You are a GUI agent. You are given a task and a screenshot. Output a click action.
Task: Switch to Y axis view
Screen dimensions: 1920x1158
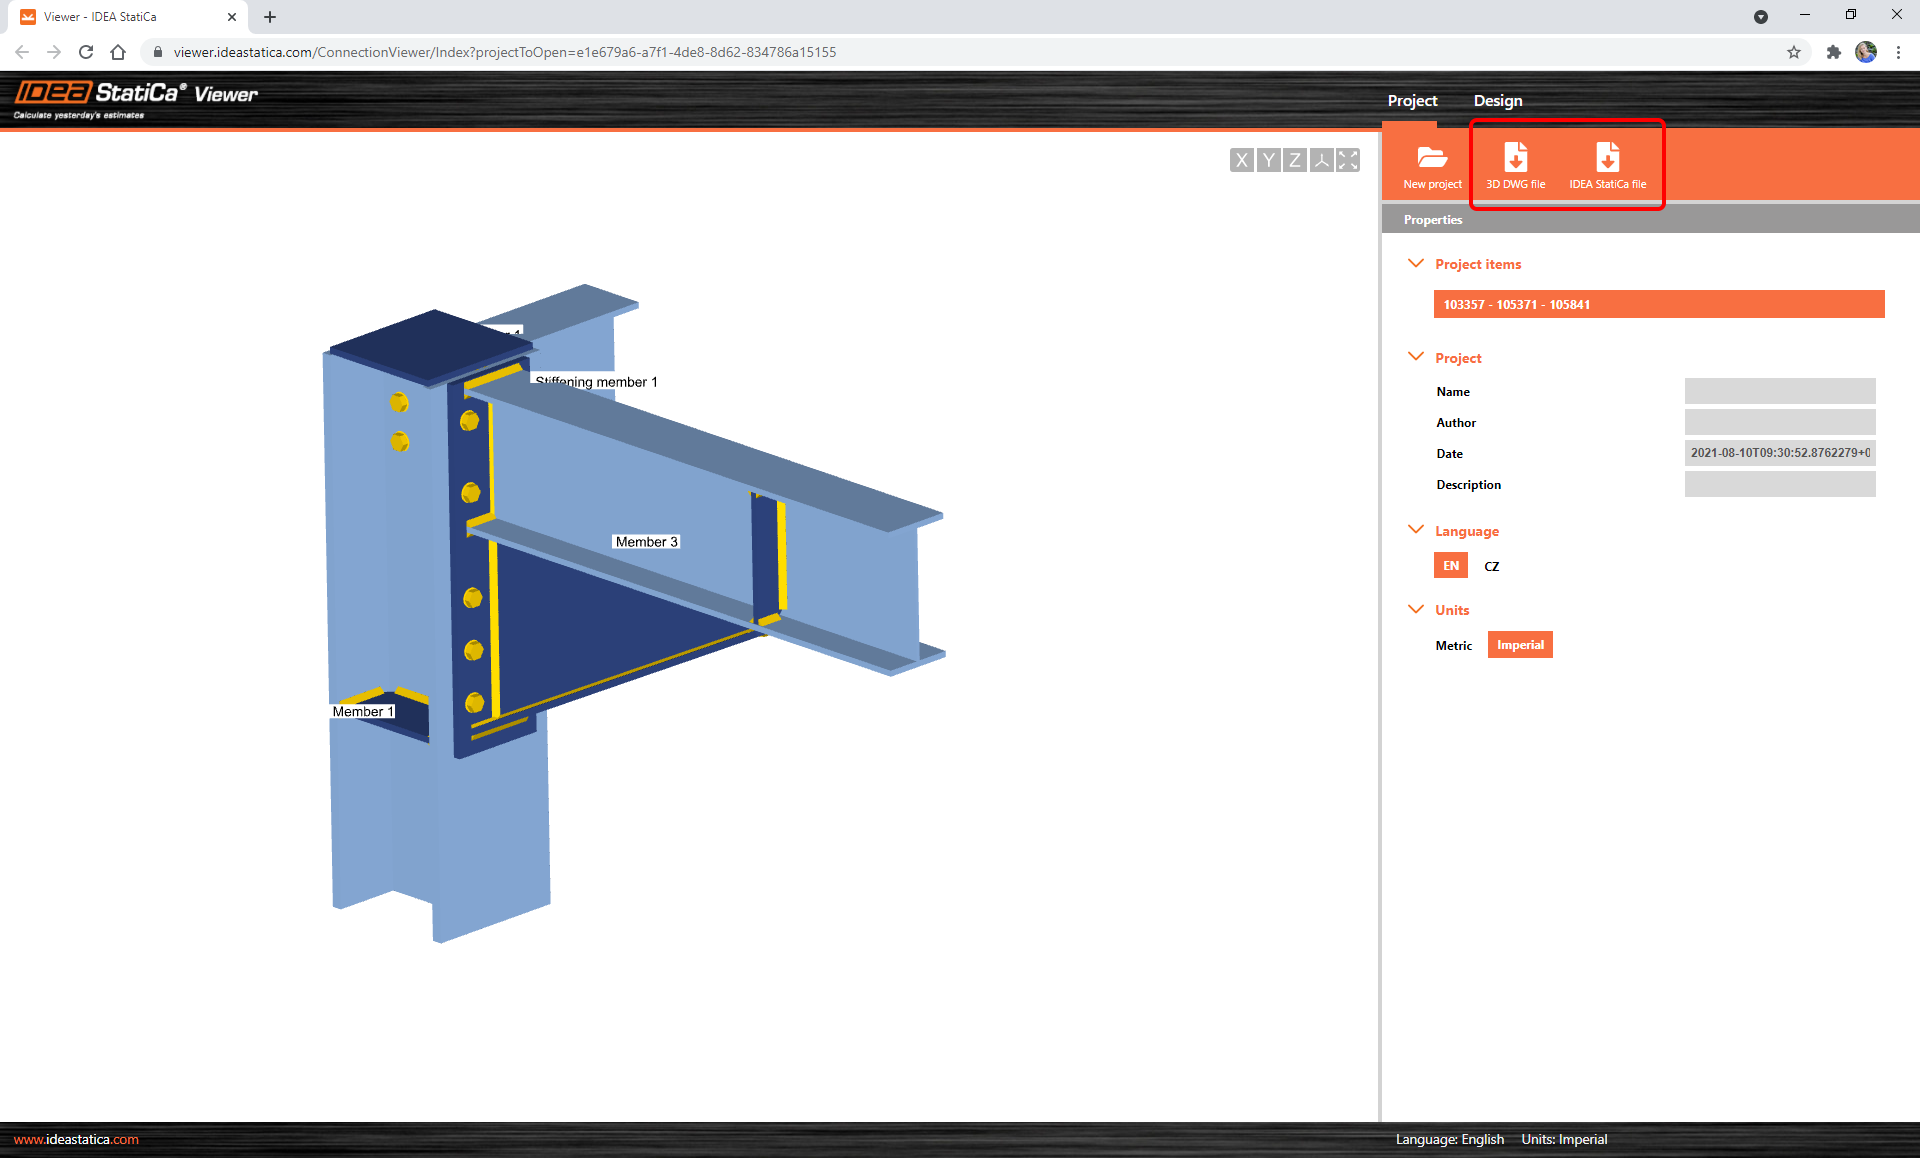pyautogui.click(x=1268, y=160)
